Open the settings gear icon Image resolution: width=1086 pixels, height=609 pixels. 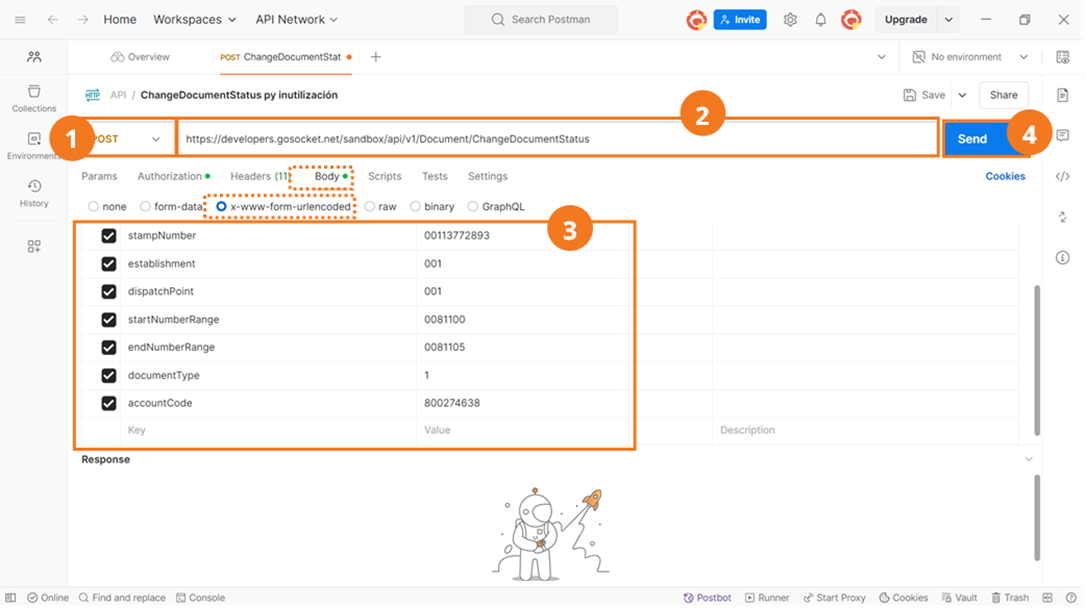[x=790, y=19]
